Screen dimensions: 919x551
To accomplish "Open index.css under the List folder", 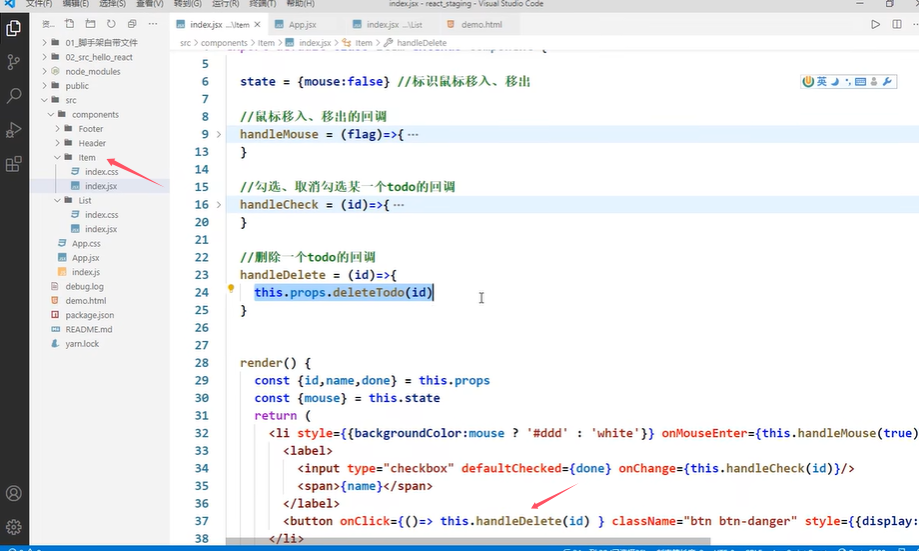I will pyautogui.click(x=100, y=215).
